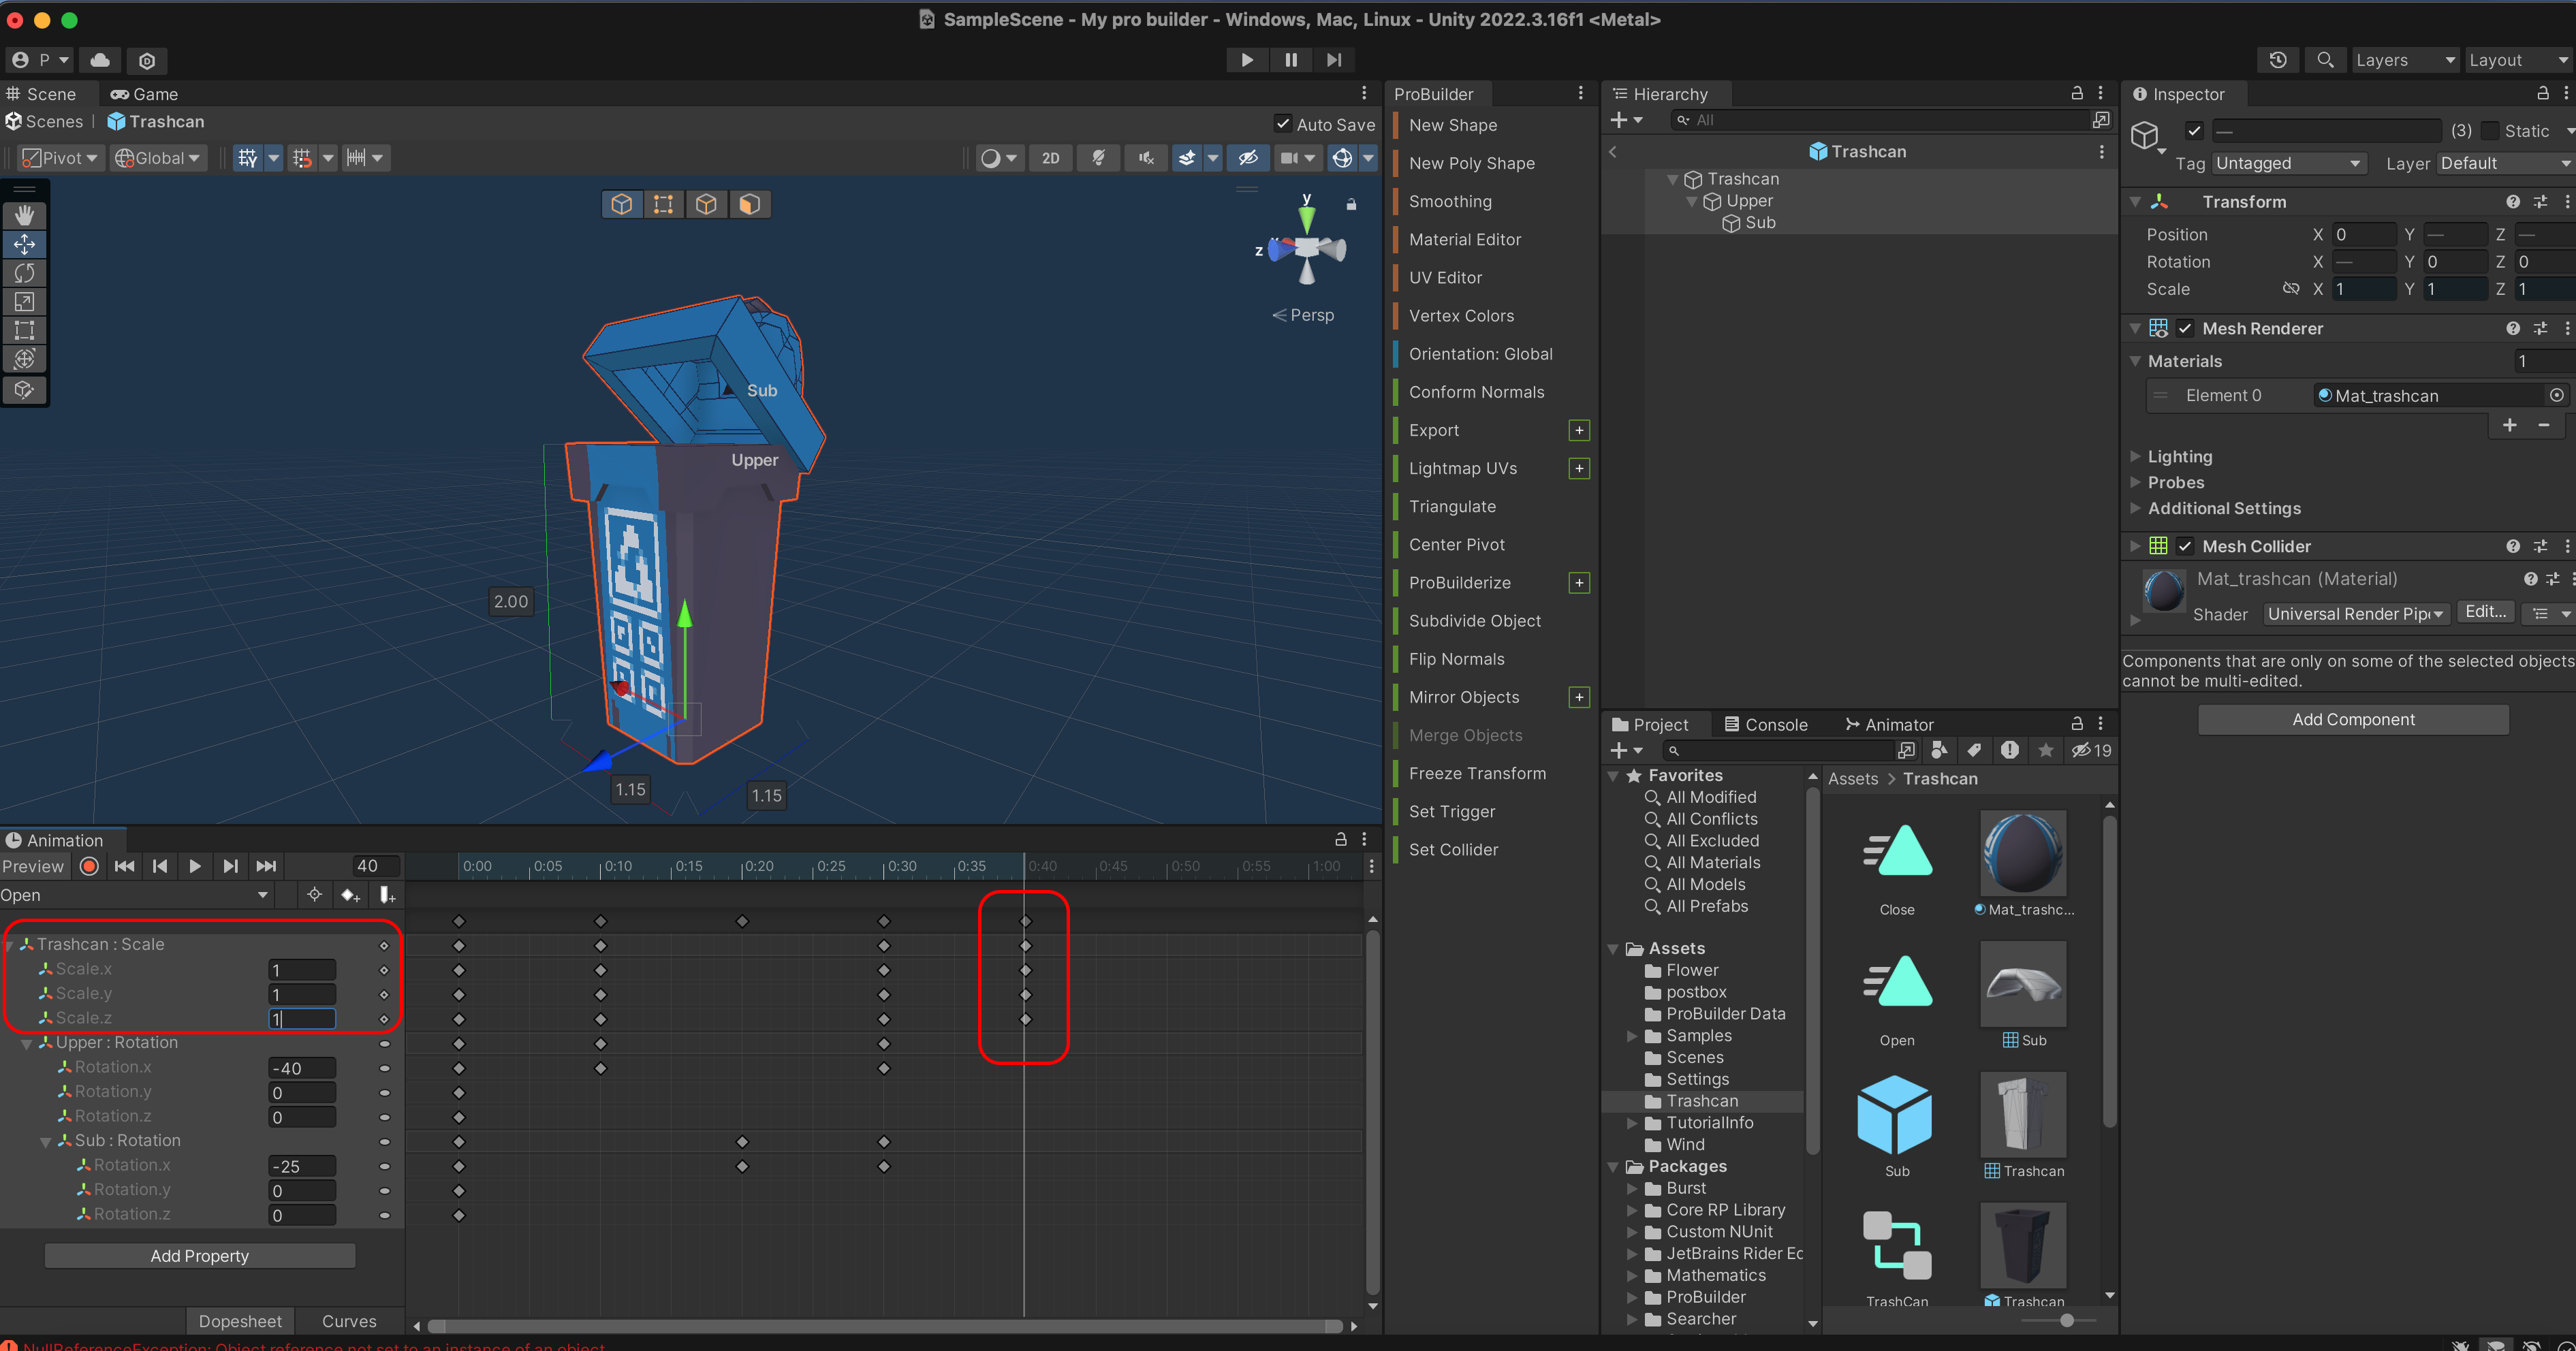
Task: Click the Add Component button
Action: [2352, 719]
